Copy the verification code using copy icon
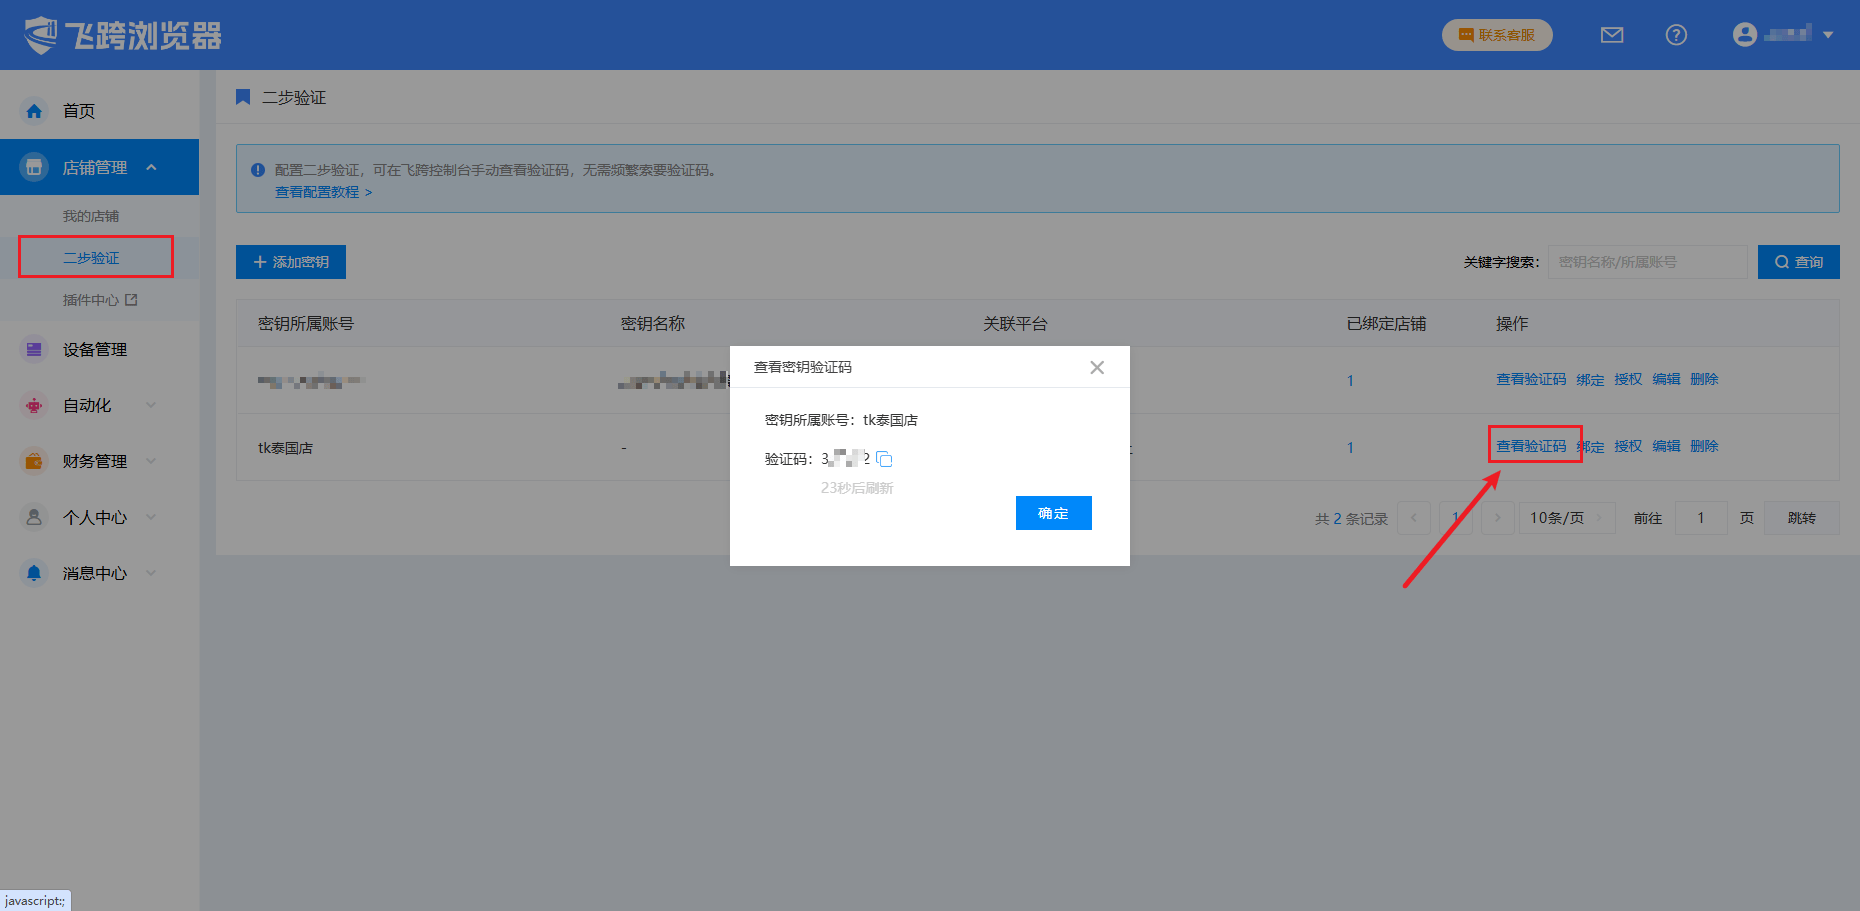 click(884, 459)
